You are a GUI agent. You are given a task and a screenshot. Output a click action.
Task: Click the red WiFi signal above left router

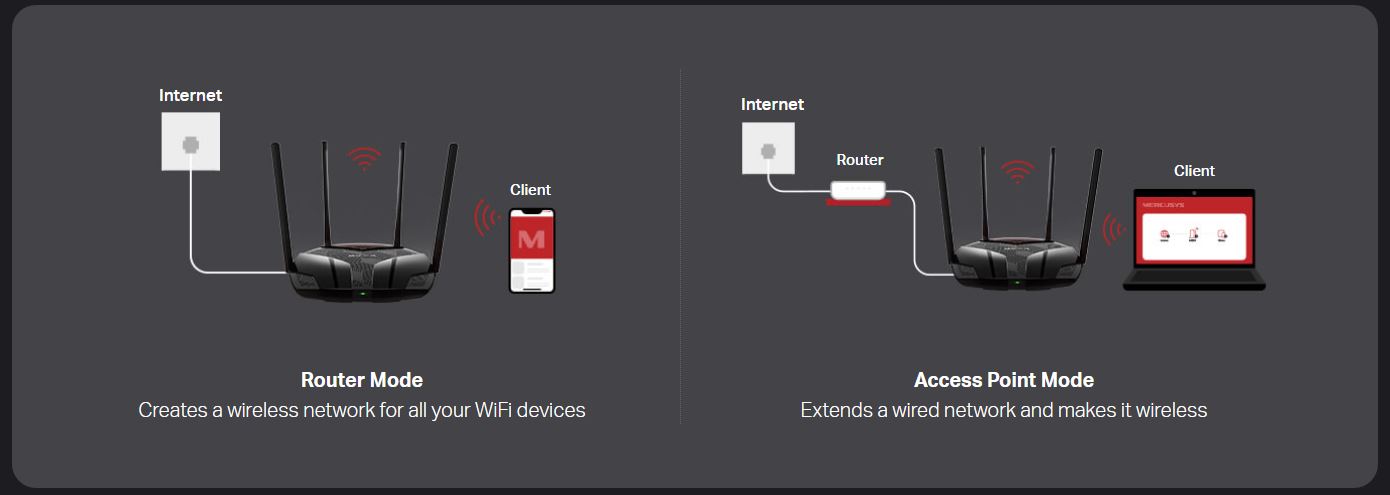pos(364,158)
